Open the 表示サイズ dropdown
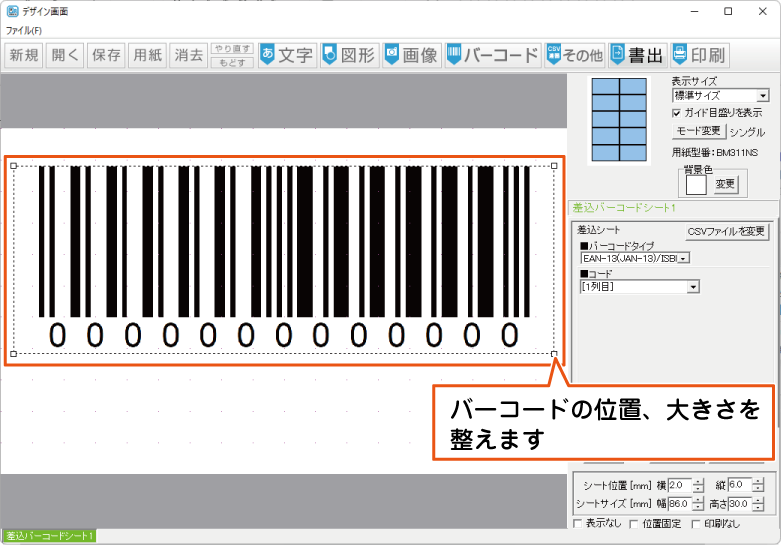 [720, 96]
